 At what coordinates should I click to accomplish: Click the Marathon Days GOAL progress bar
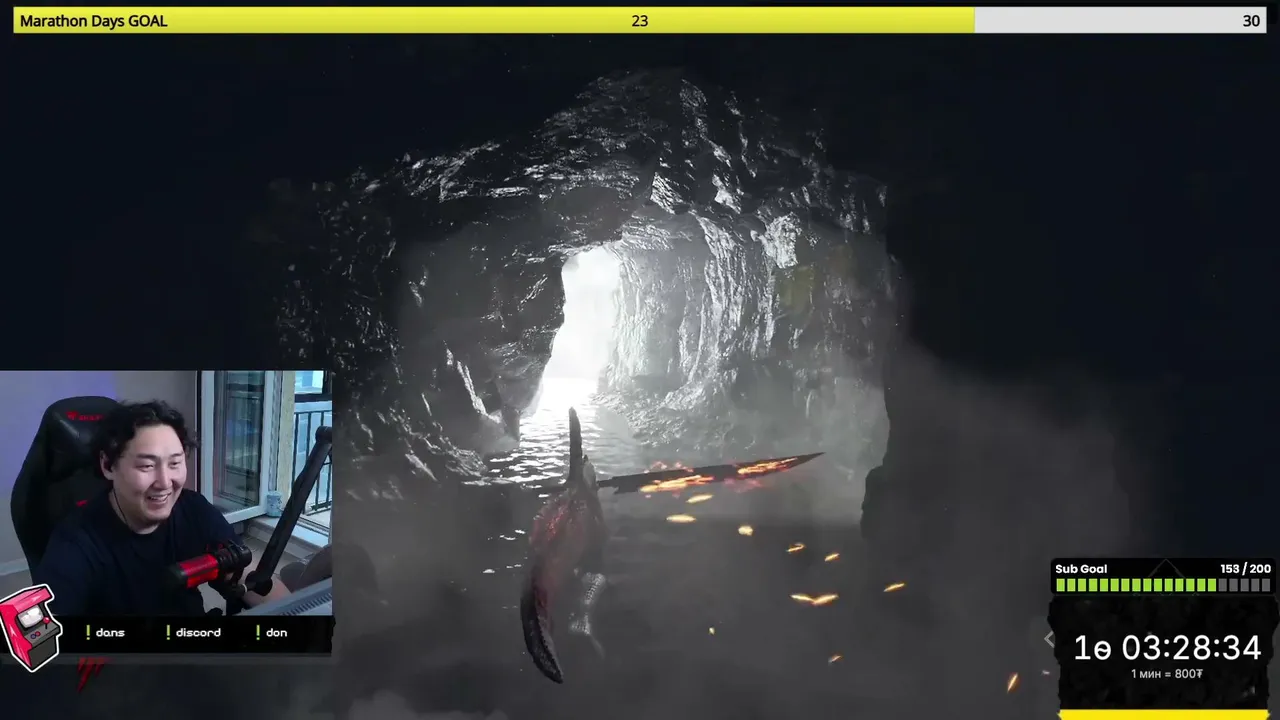pos(640,20)
